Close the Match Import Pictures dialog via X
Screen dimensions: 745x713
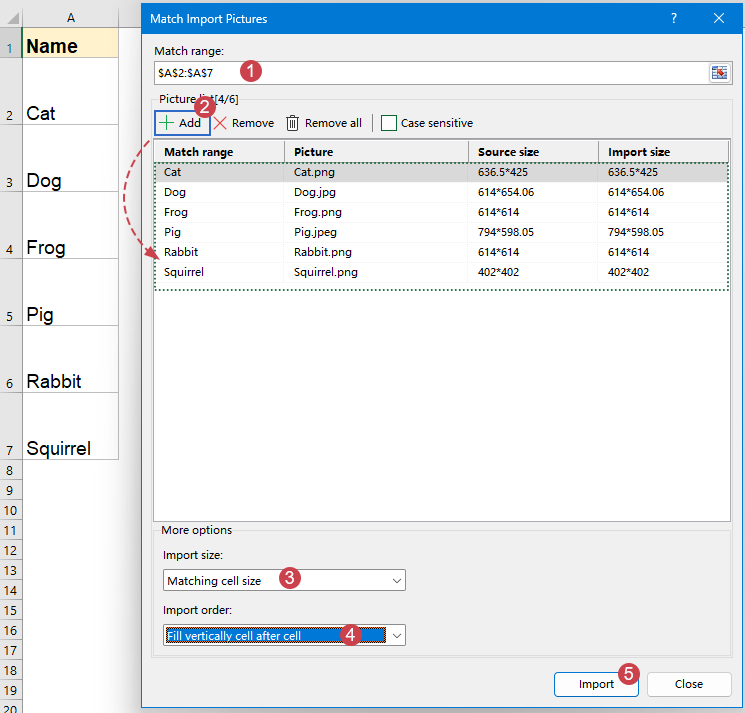coord(718,18)
